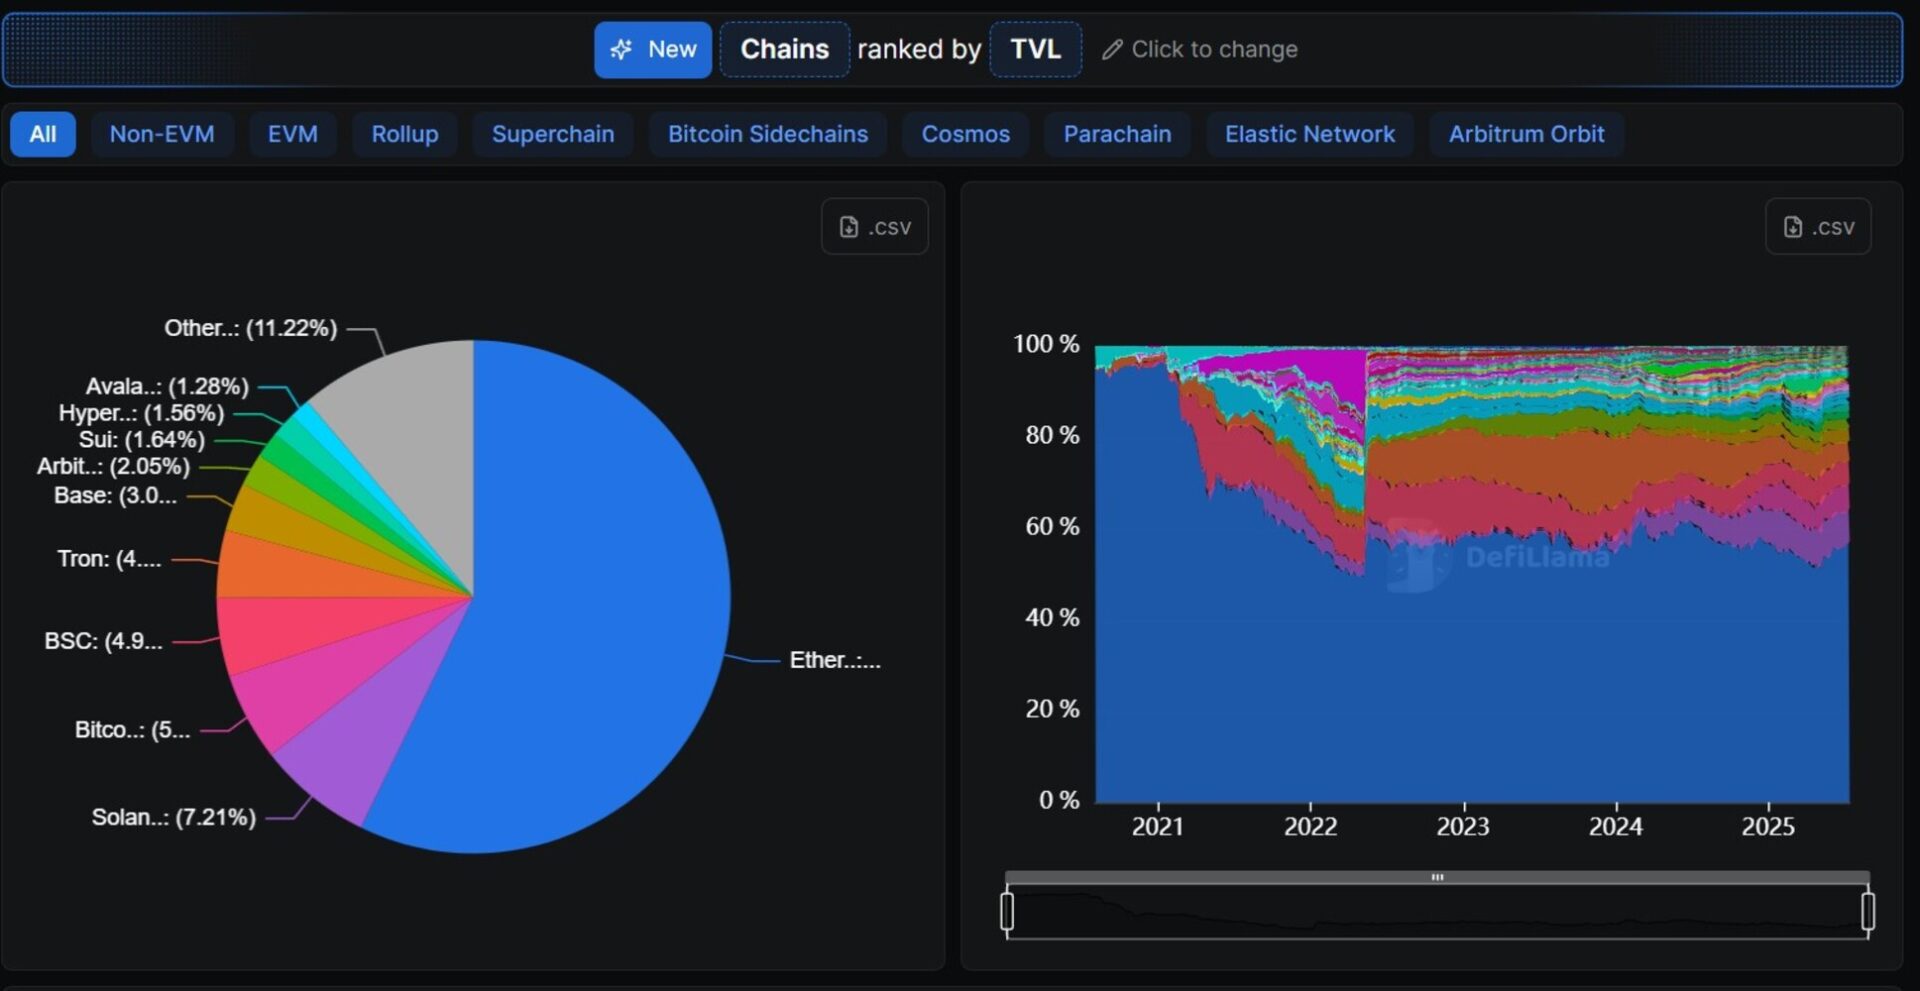The image size is (1920, 991).
Task: Grab the right range slider handle
Action: click(1867, 912)
